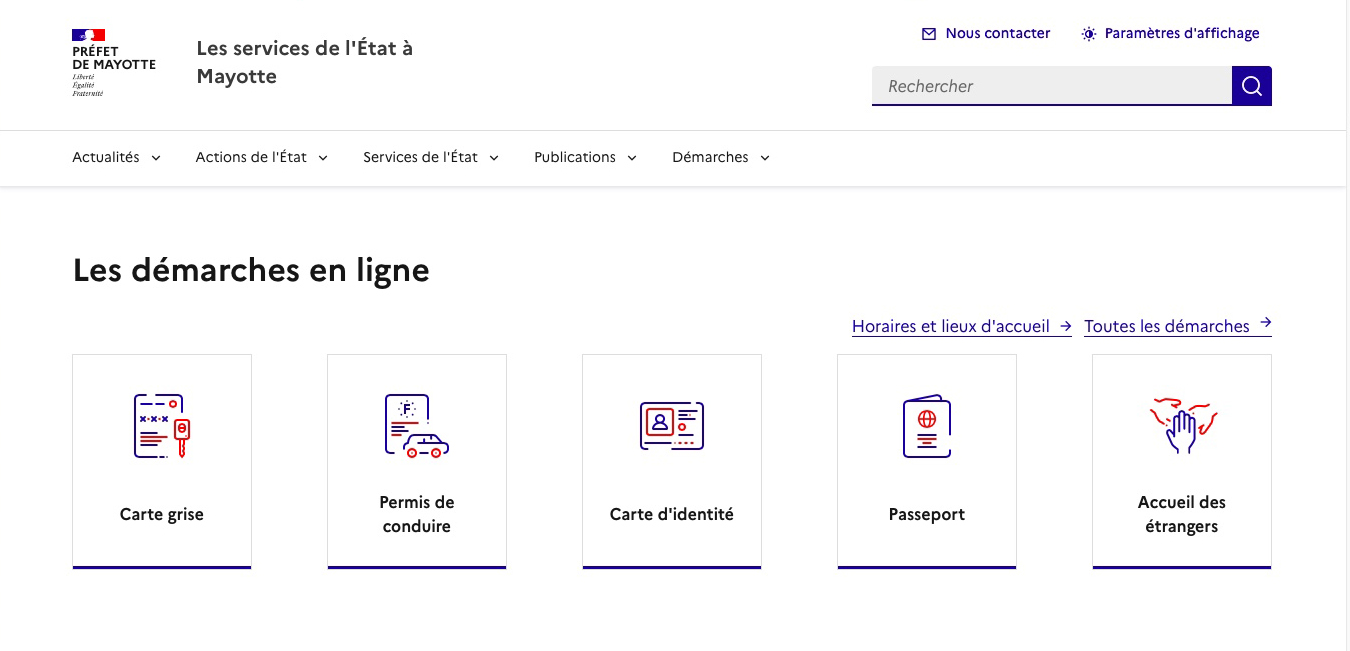Click the magnifying glass search icon
The height and width of the screenshot is (651, 1350).
(x=1251, y=86)
